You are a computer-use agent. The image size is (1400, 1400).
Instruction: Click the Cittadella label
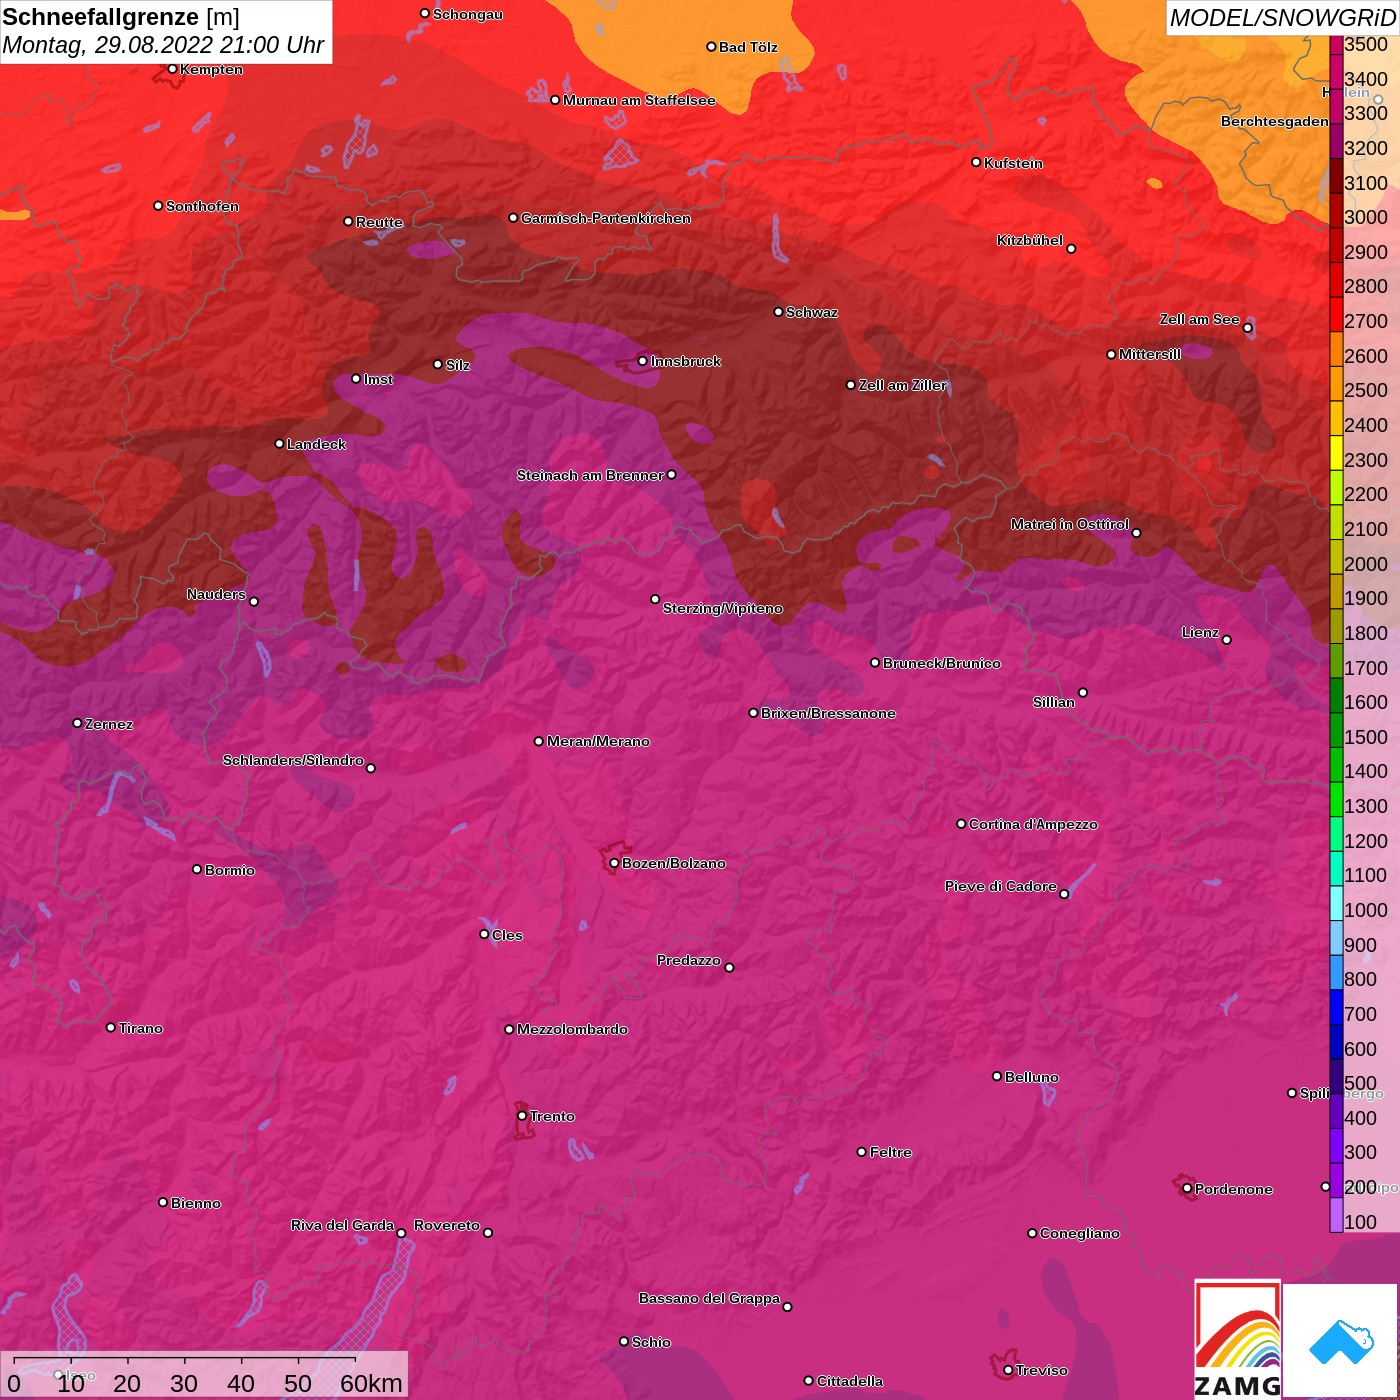pyautogui.click(x=849, y=1381)
